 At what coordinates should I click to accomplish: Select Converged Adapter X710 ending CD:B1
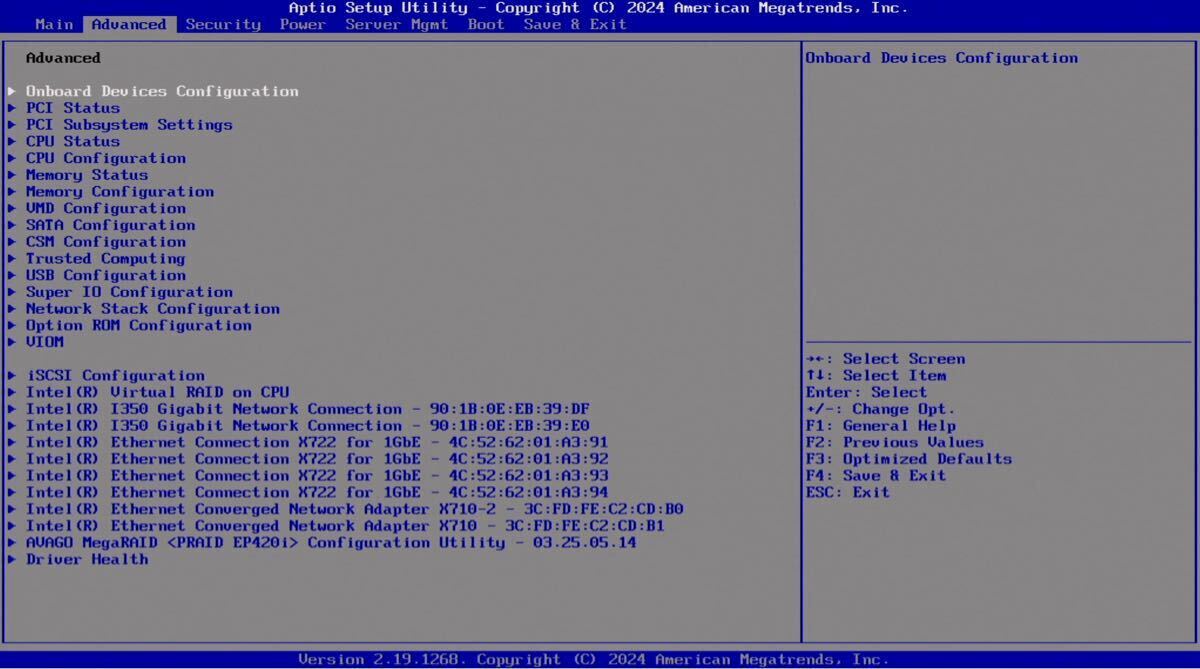345,525
